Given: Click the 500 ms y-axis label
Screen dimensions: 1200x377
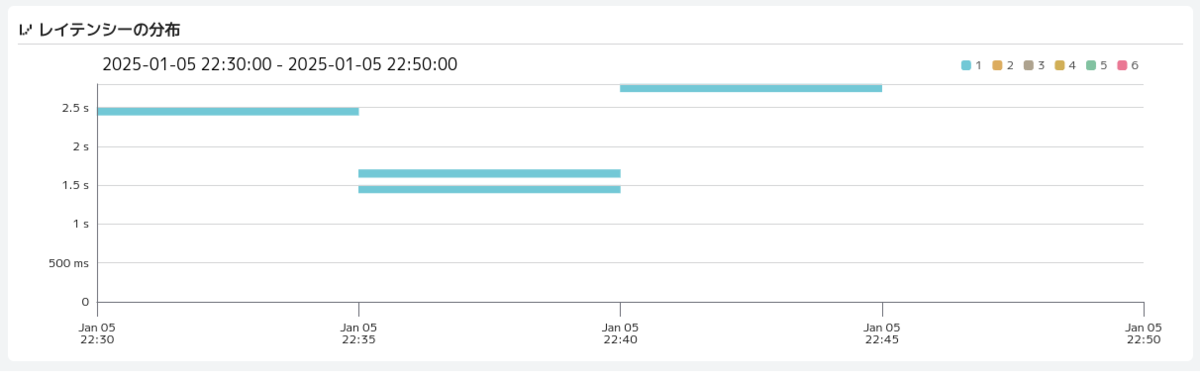Looking at the screenshot, I should pos(69,263).
